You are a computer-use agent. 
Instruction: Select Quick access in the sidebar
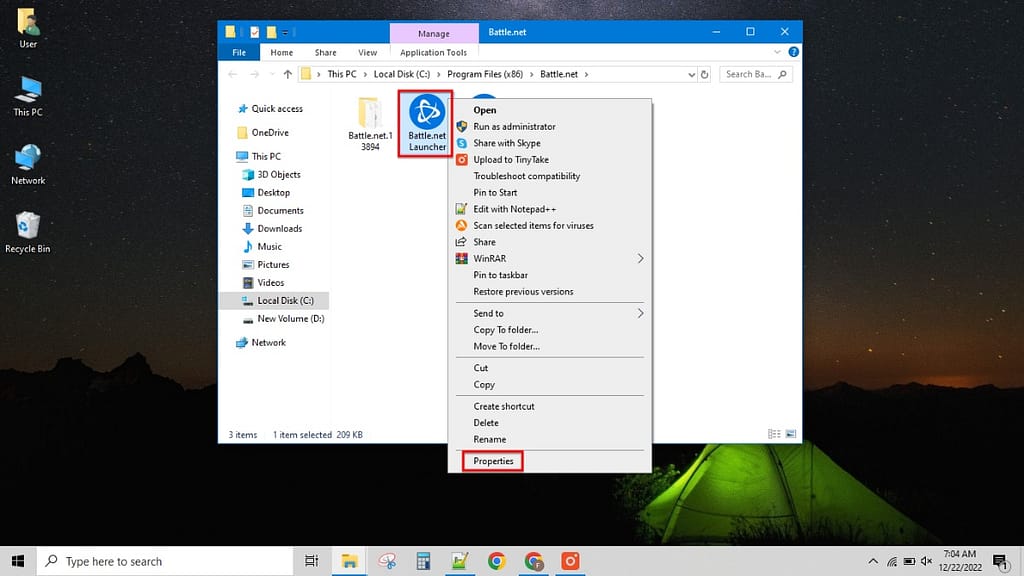(277, 108)
